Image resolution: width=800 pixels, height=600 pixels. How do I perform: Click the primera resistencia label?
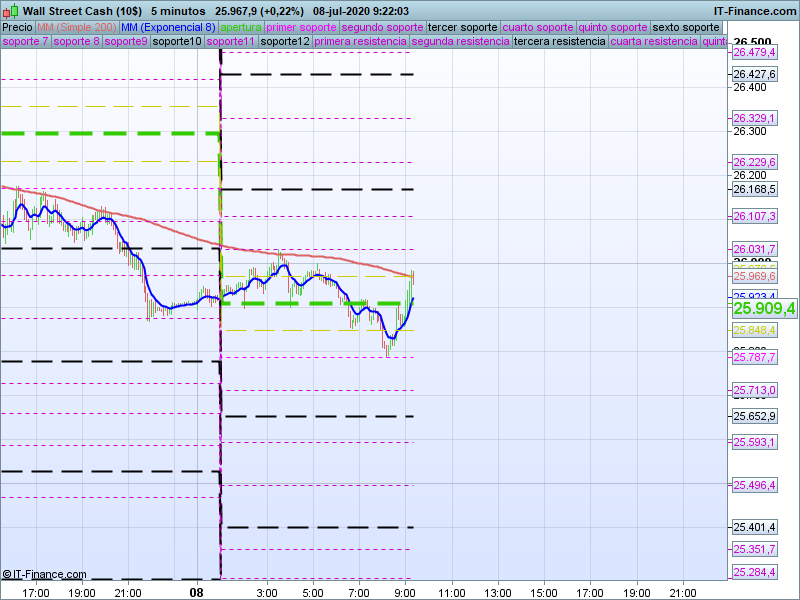[x=360, y=42]
